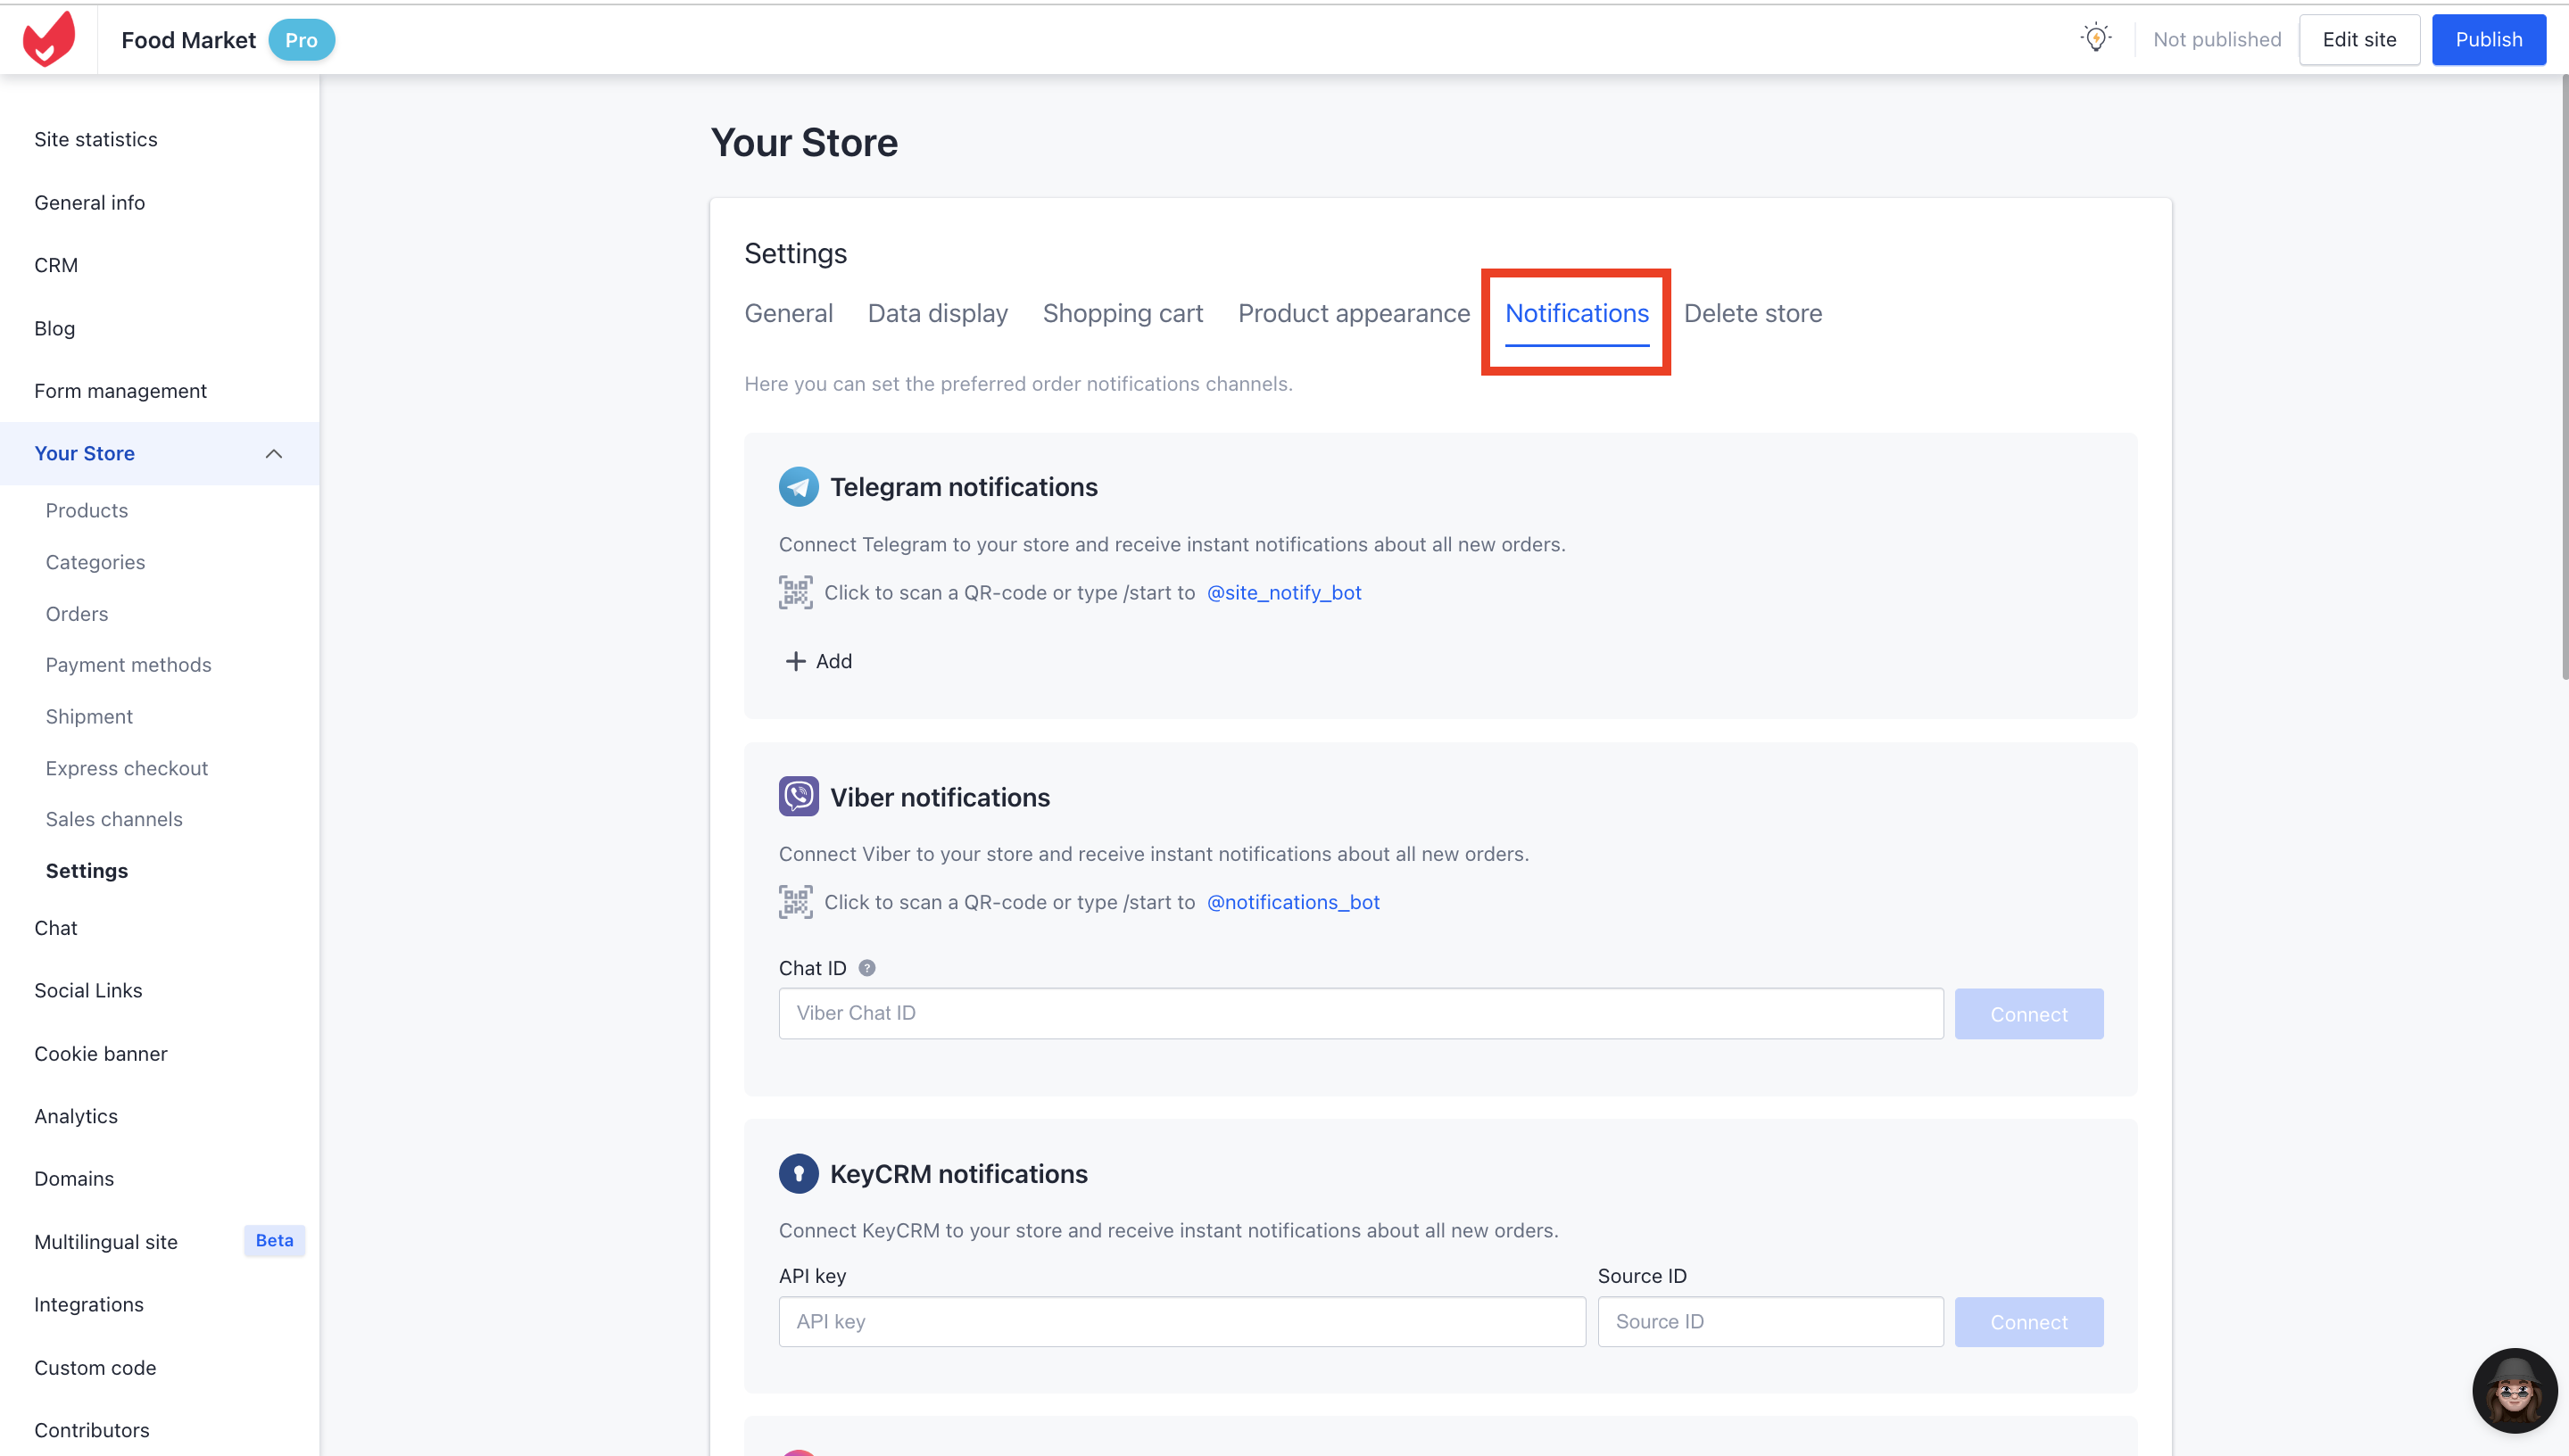Click Add under Telegram notifications
Image resolution: width=2569 pixels, height=1456 pixels.
pyautogui.click(x=818, y=661)
